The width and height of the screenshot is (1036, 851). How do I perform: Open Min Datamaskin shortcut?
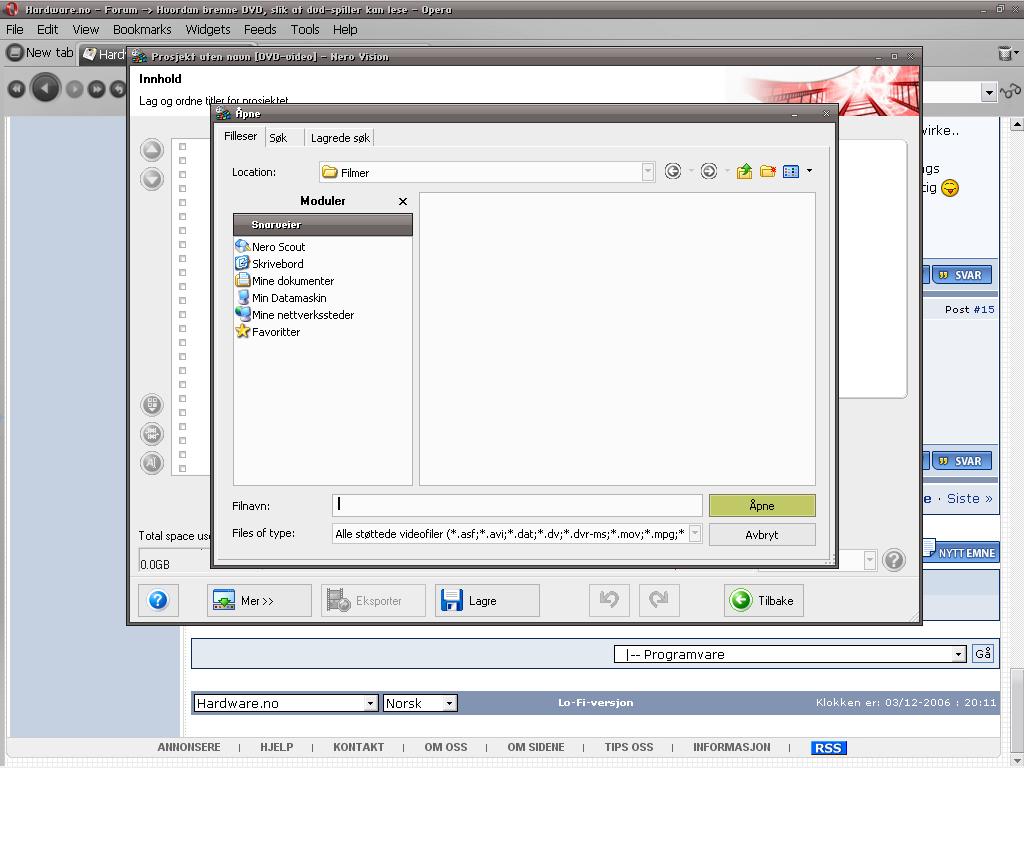[x=281, y=298]
